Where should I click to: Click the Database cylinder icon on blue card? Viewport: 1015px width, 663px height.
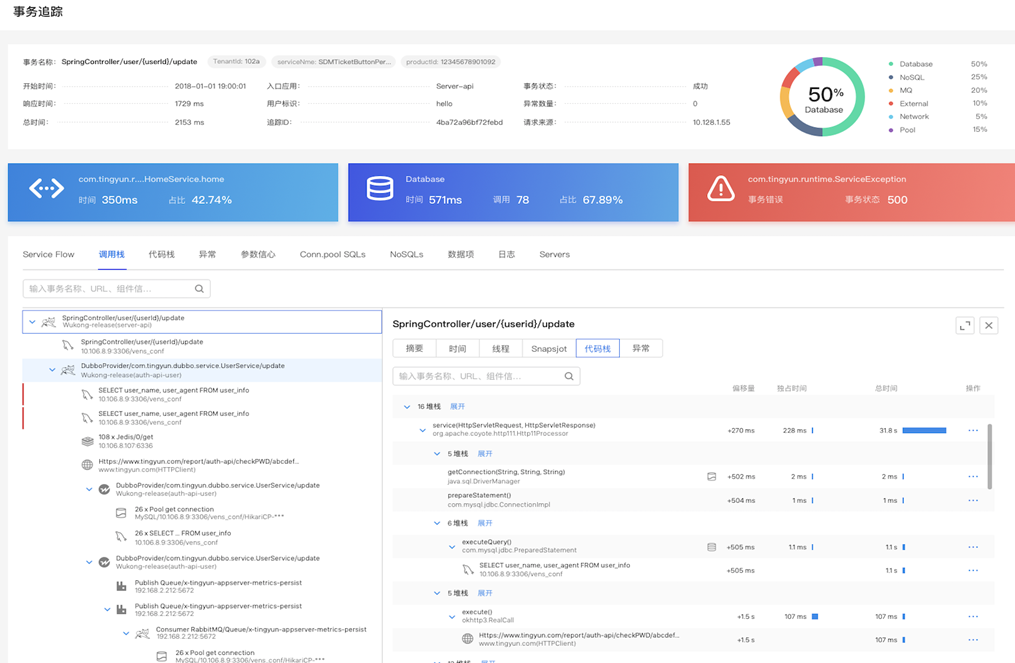pyautogui.click(x=380, y=188)
